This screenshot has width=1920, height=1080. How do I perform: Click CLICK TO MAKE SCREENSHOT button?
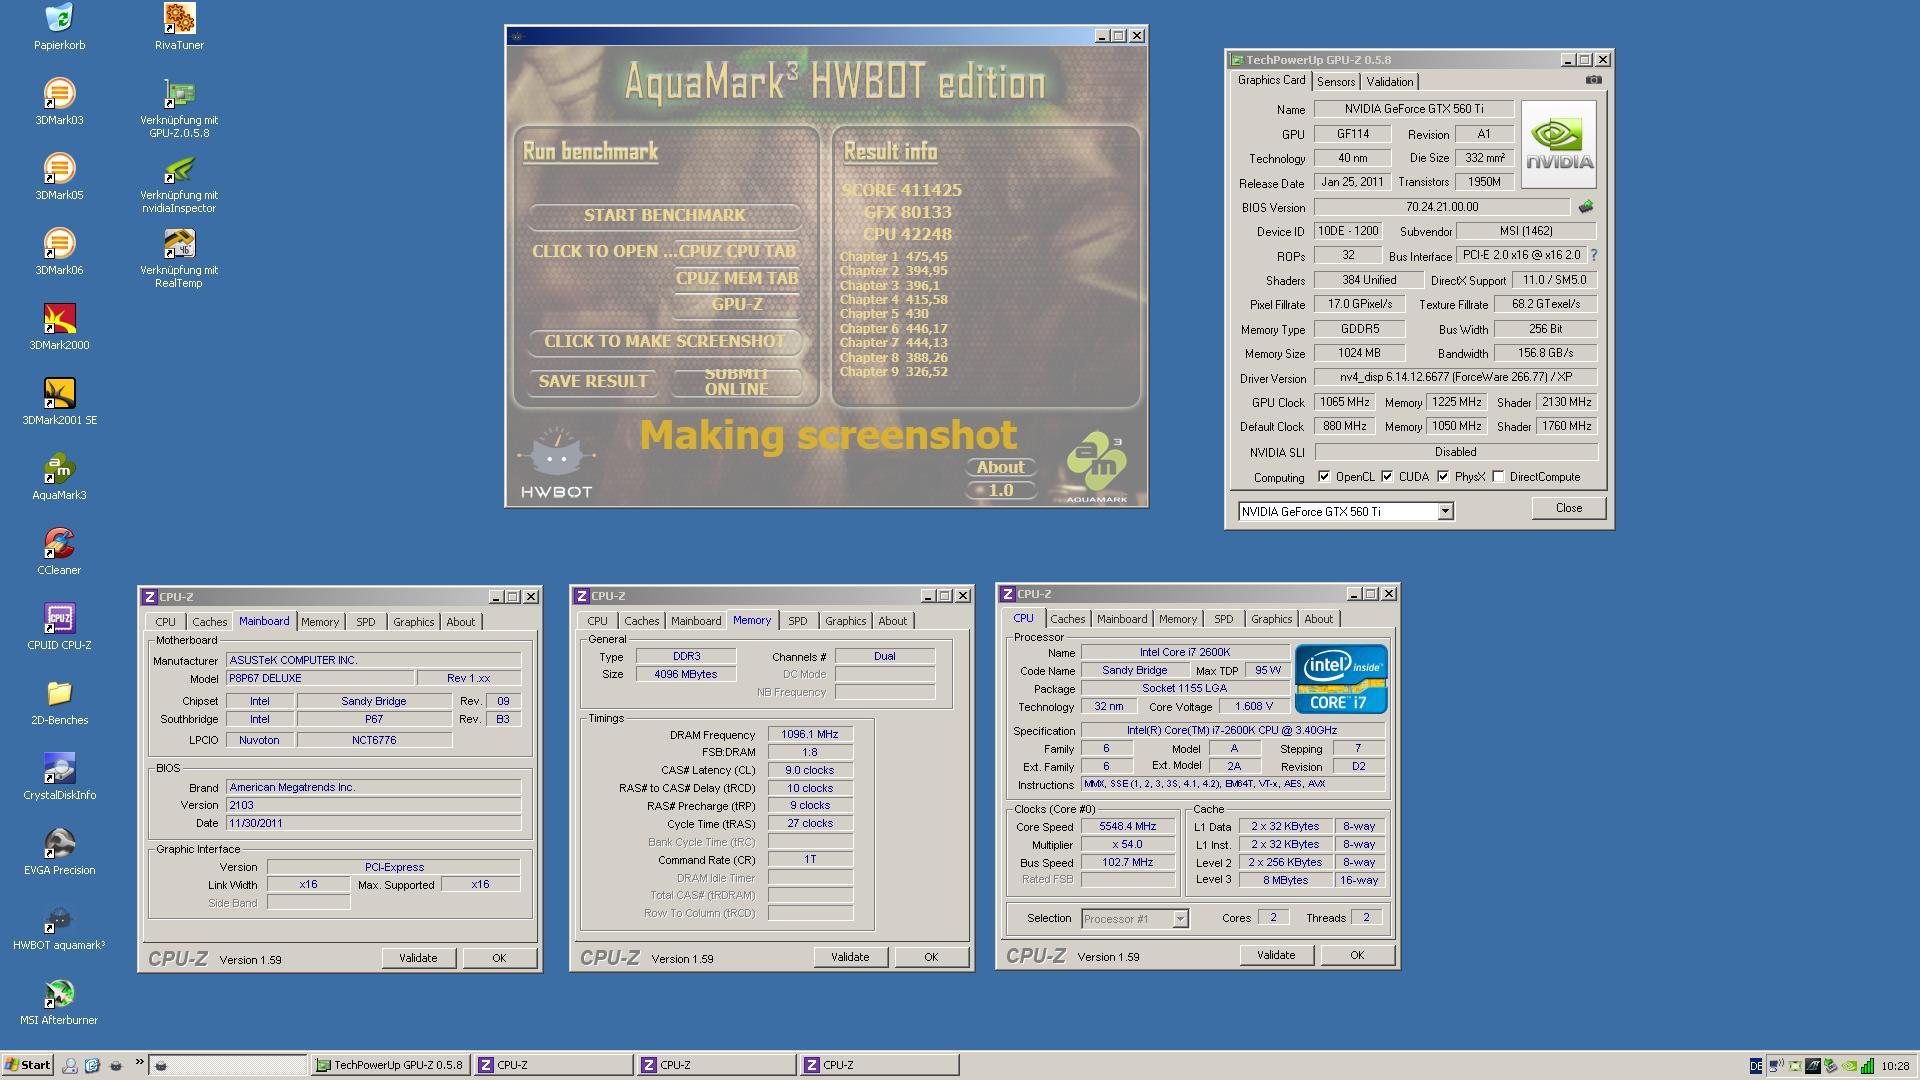point(665,342)
